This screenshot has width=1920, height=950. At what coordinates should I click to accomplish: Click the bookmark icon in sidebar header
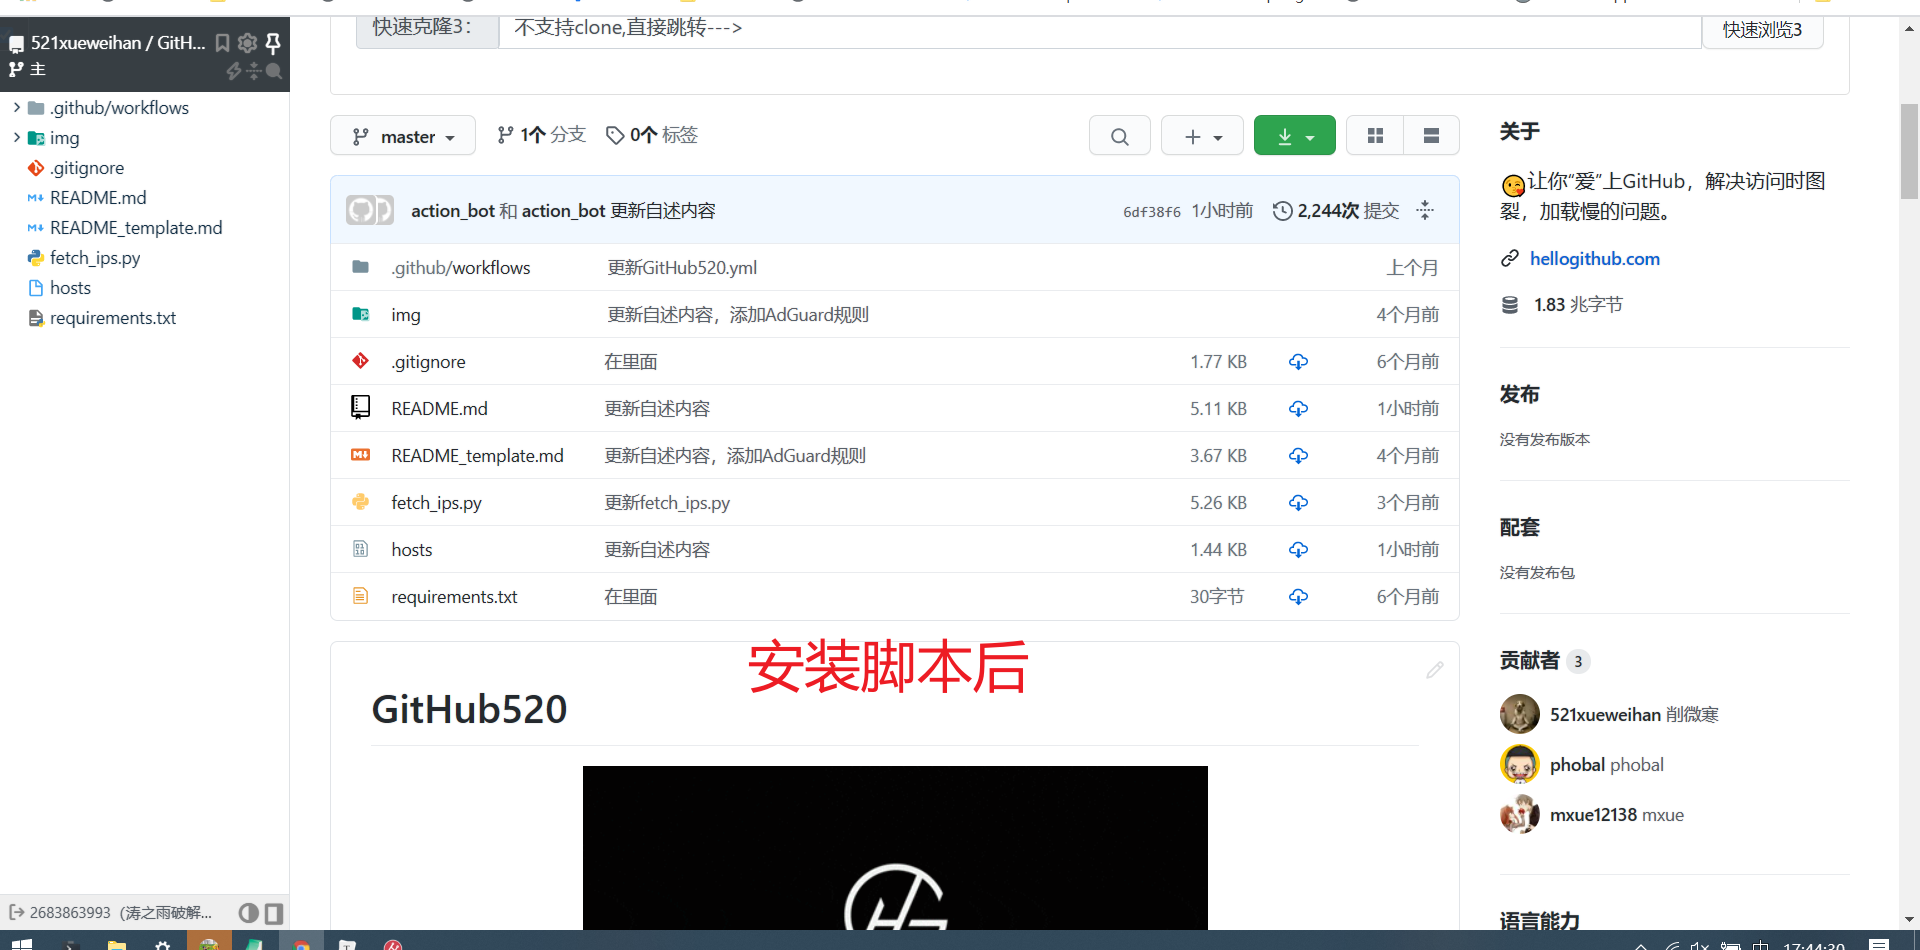pos(222,43)
